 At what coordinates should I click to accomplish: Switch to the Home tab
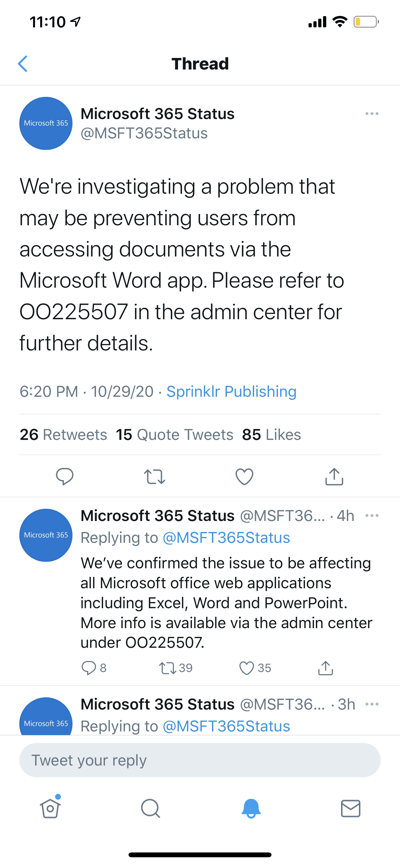(x=50, y=807)
